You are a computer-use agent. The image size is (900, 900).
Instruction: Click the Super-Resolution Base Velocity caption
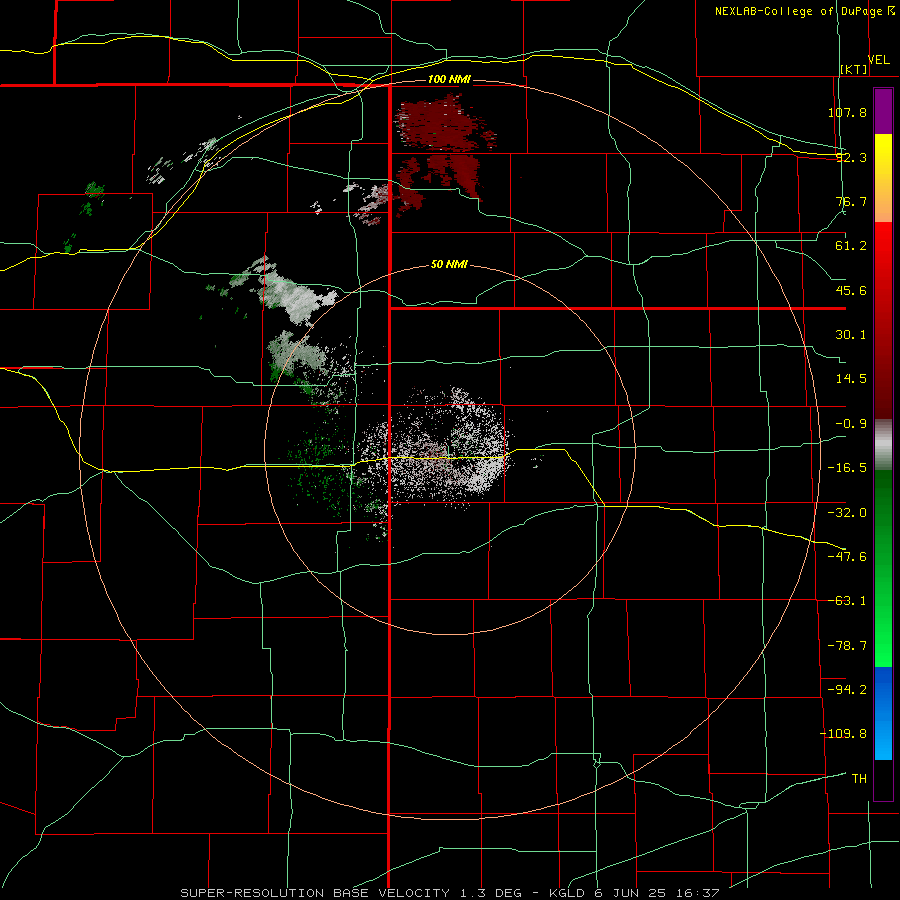(x=449, y=893)
